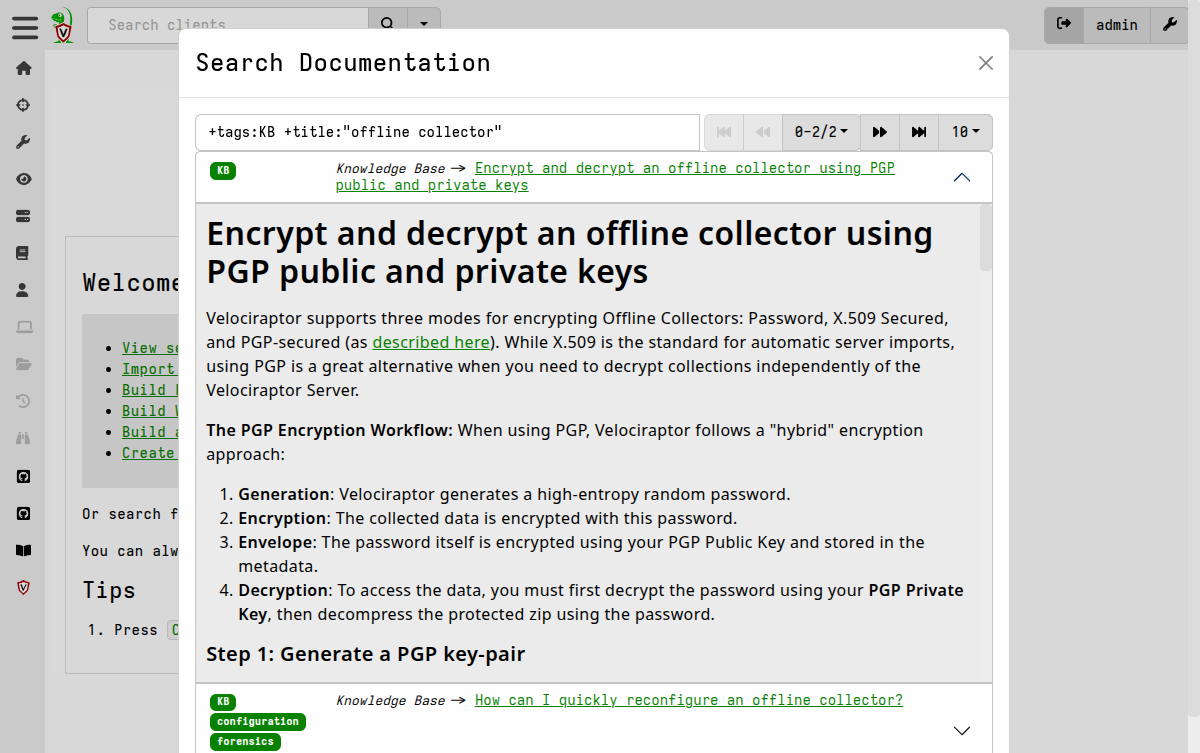
Task: Click the logout icon at top right
Action: (1063, 24)
